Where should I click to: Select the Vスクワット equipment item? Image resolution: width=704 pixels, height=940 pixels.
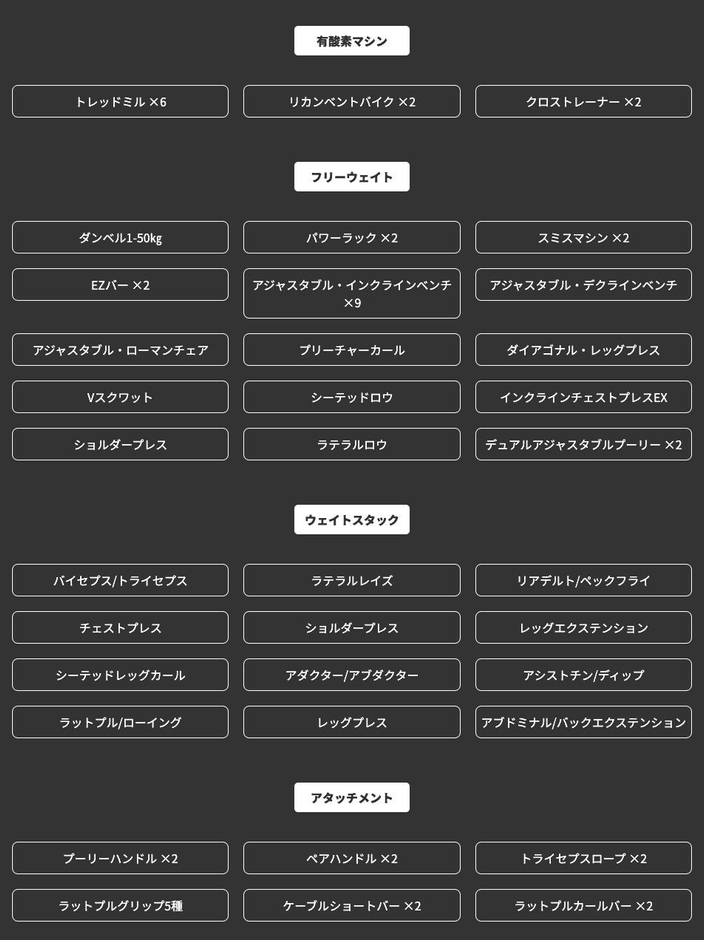click(120, 397)
